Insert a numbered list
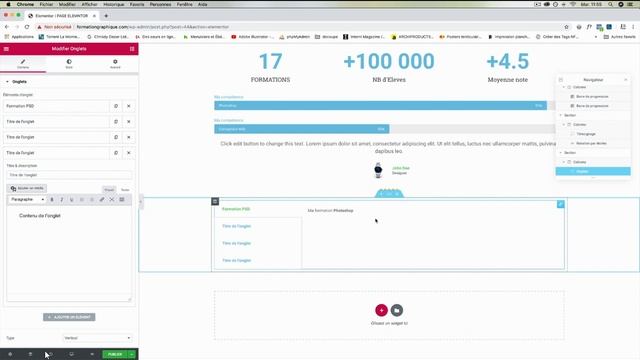The width and height of the screenshot is (640, 360). click(92, 200)
